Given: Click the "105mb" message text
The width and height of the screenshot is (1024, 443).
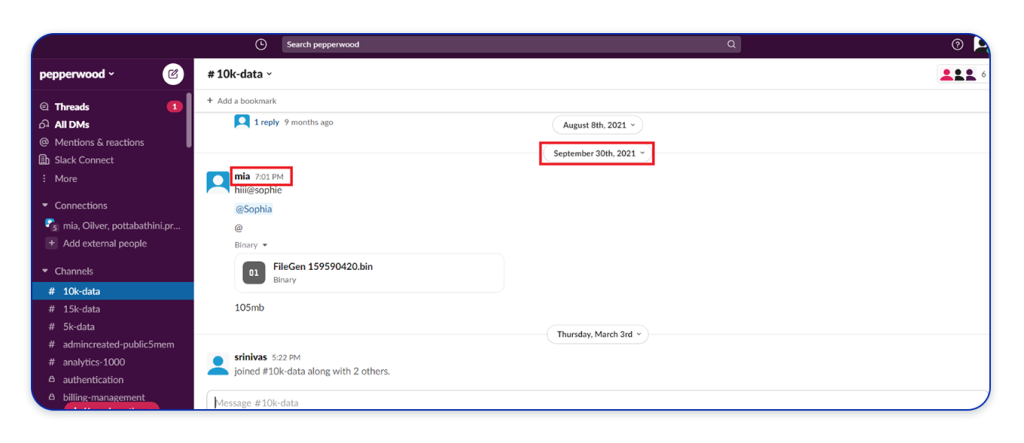Looking at the screenshot, I should (x=249, y=307).
